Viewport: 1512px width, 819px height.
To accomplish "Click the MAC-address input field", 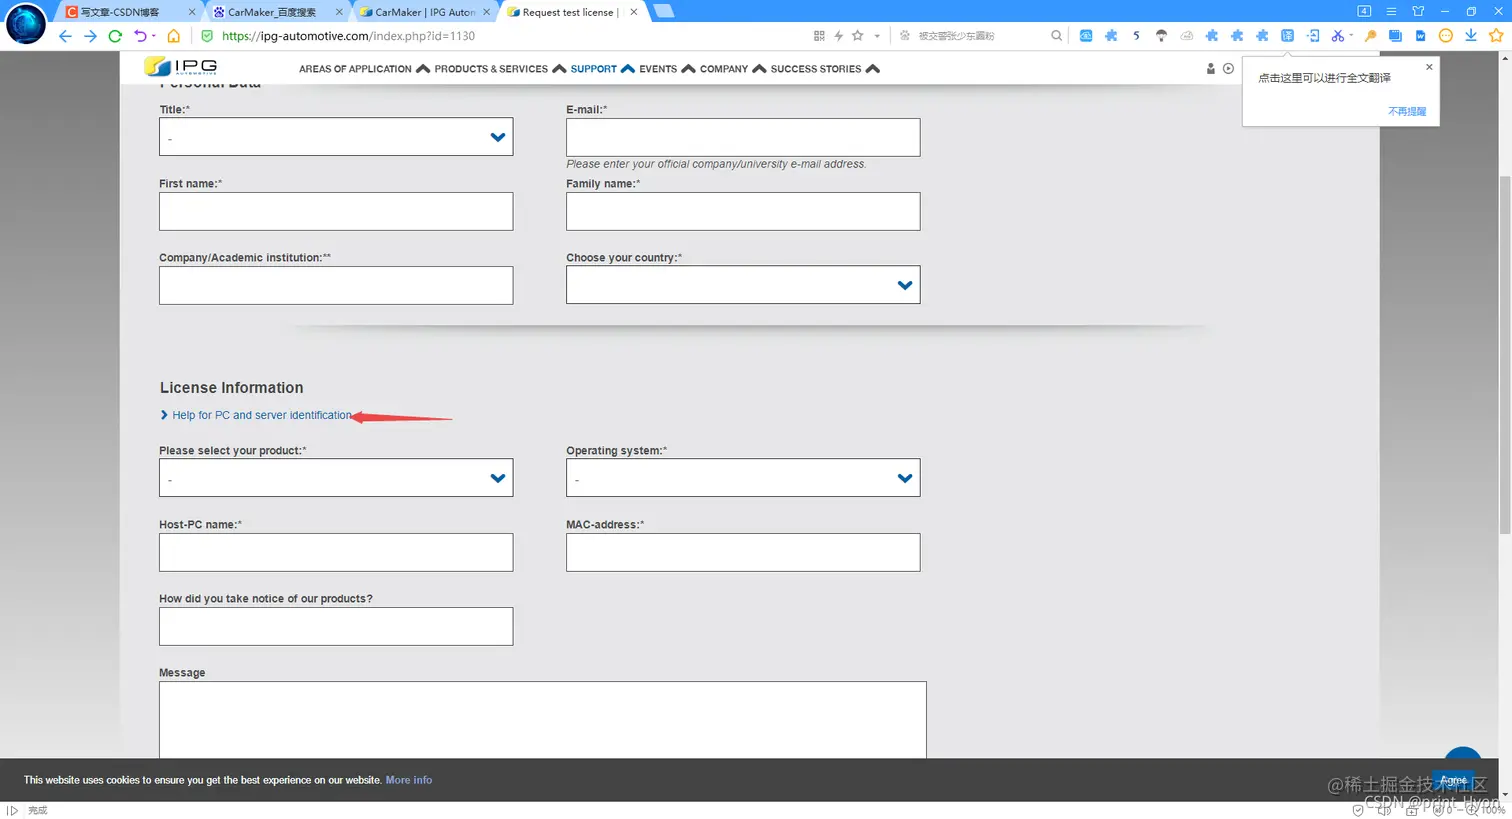I will pos(743,552).
